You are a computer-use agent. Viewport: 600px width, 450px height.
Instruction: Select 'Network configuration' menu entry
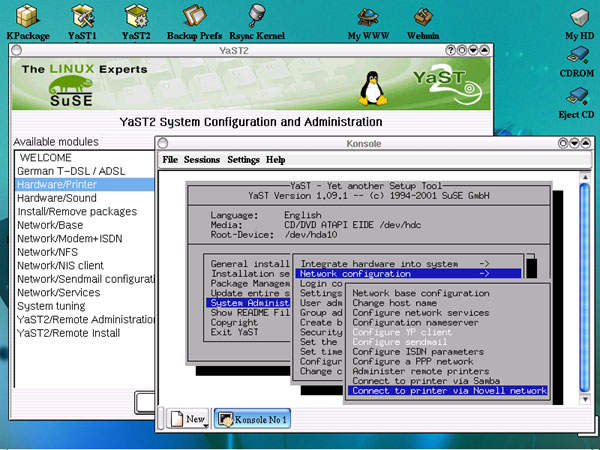click(408, 274)
